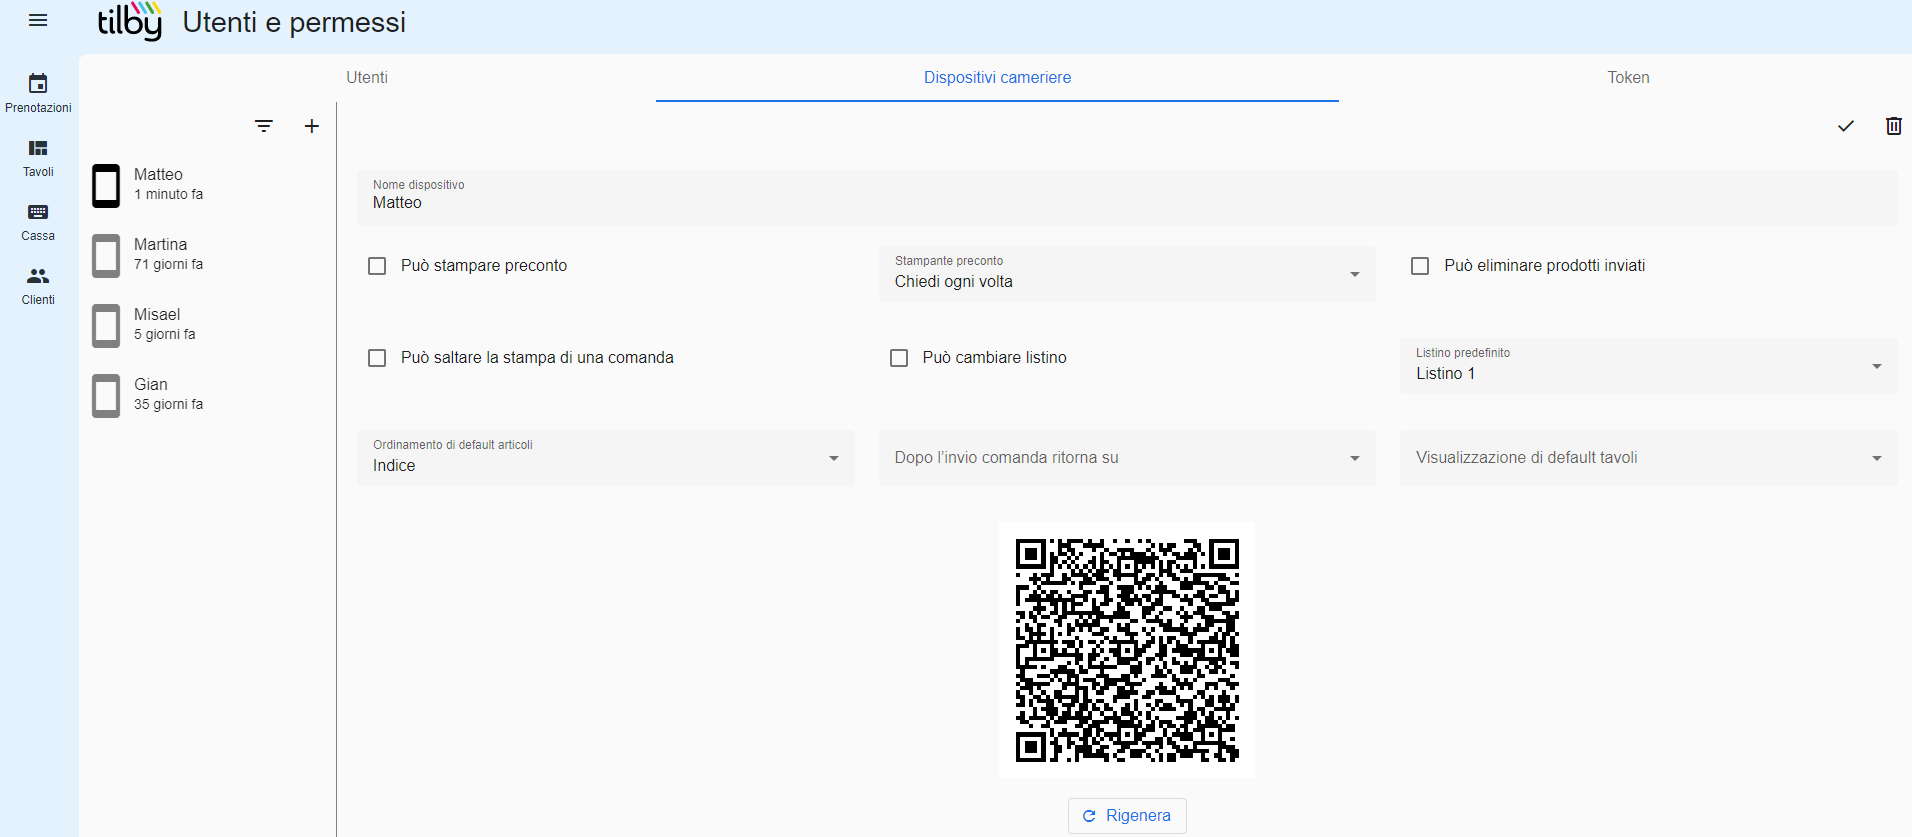Delete device with trash icon
This screenshot has height=837, width=1912.
[x=1894, y=126]
